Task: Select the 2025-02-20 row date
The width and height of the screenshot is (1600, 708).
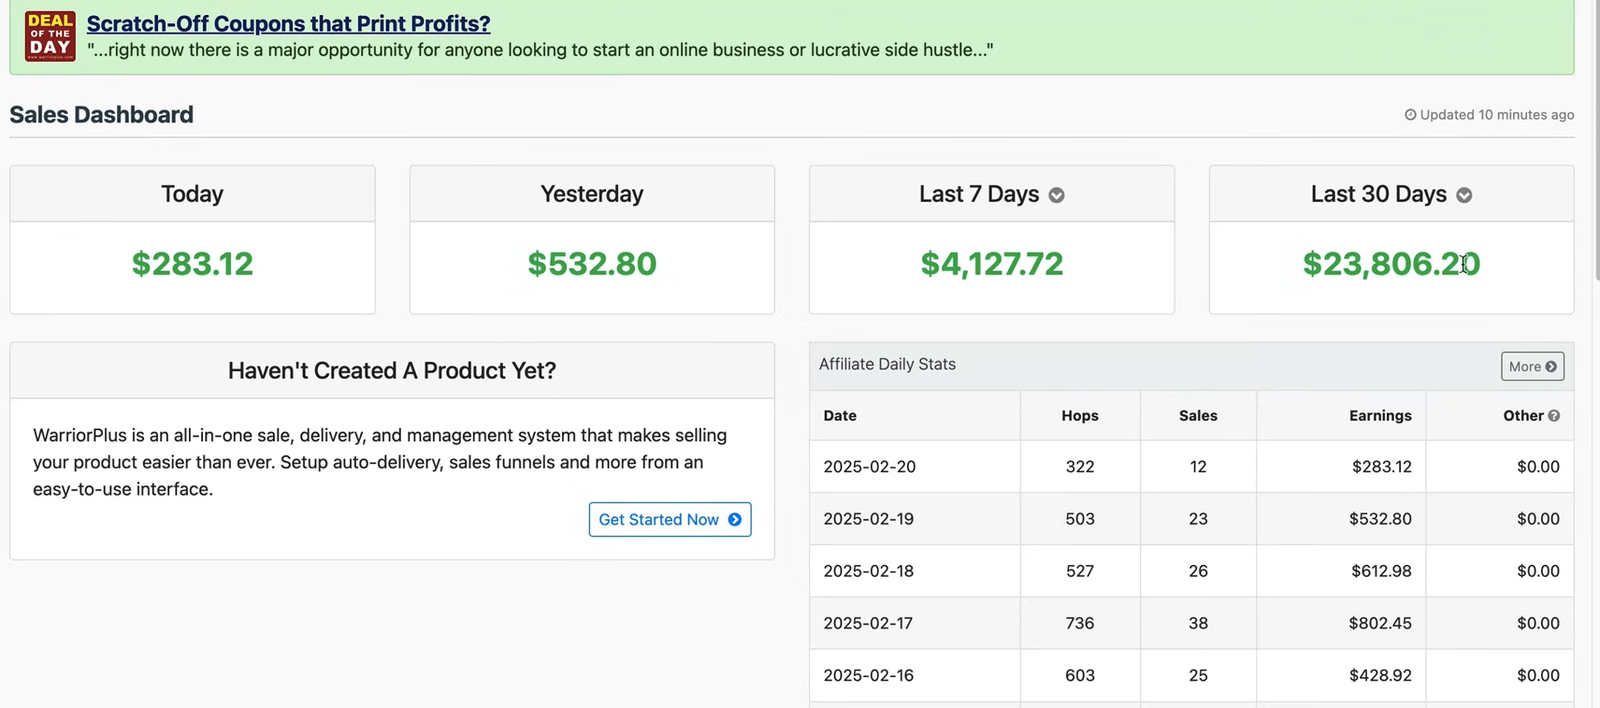Action: click(869, 467)
